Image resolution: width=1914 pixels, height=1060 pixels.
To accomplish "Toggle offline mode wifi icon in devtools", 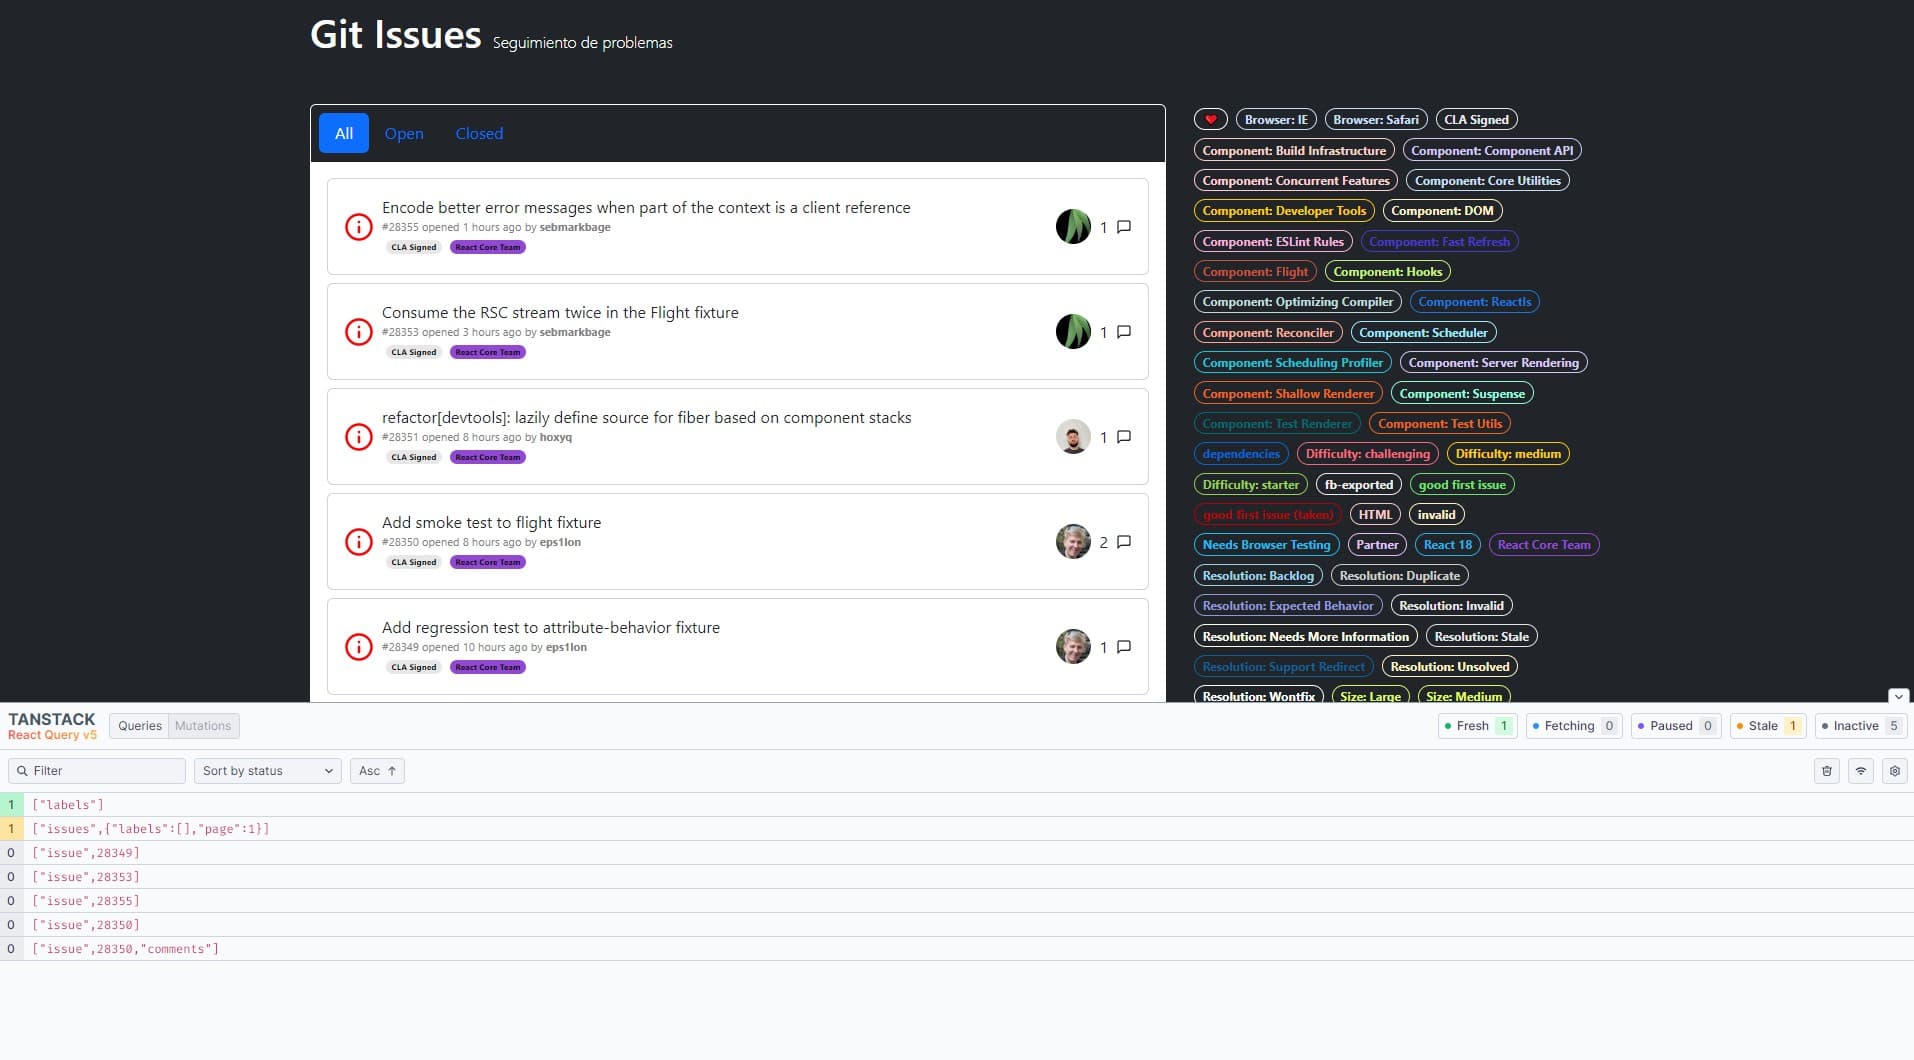I will point(1861,771).
